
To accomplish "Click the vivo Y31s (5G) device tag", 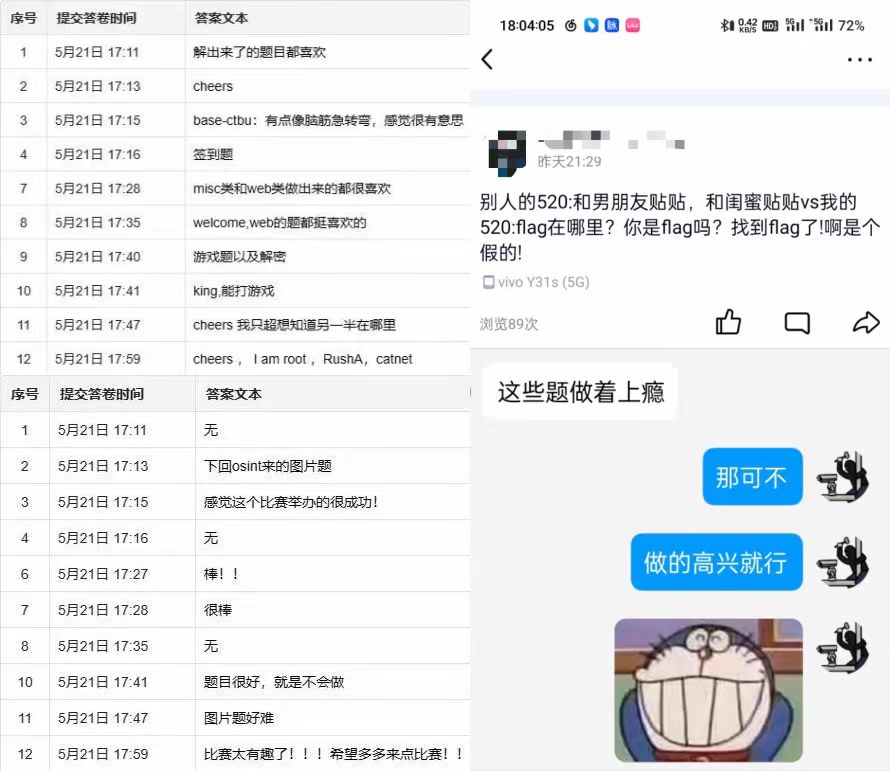I will [x=536, y=282].
